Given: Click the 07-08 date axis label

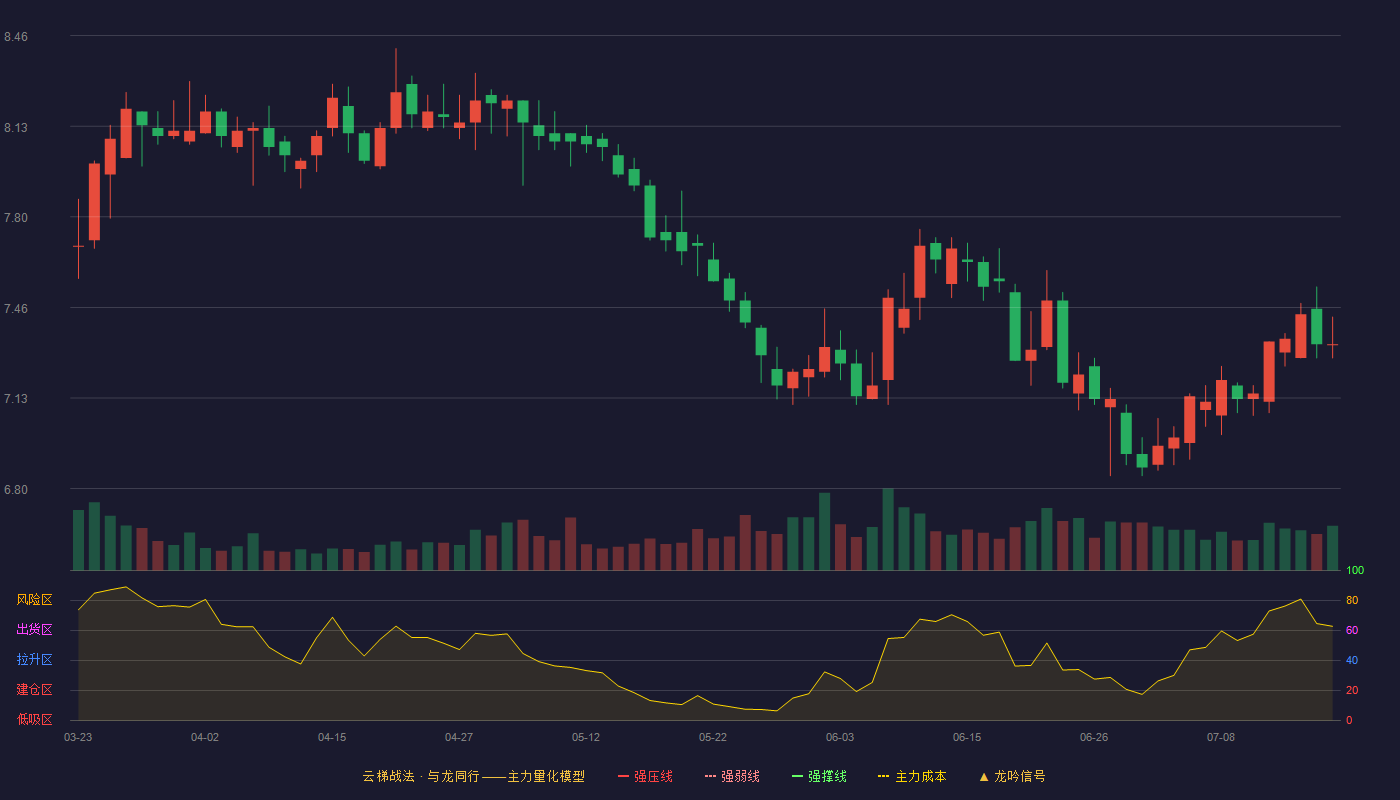Looking at the screenshot, I should tap(1221, 737).
